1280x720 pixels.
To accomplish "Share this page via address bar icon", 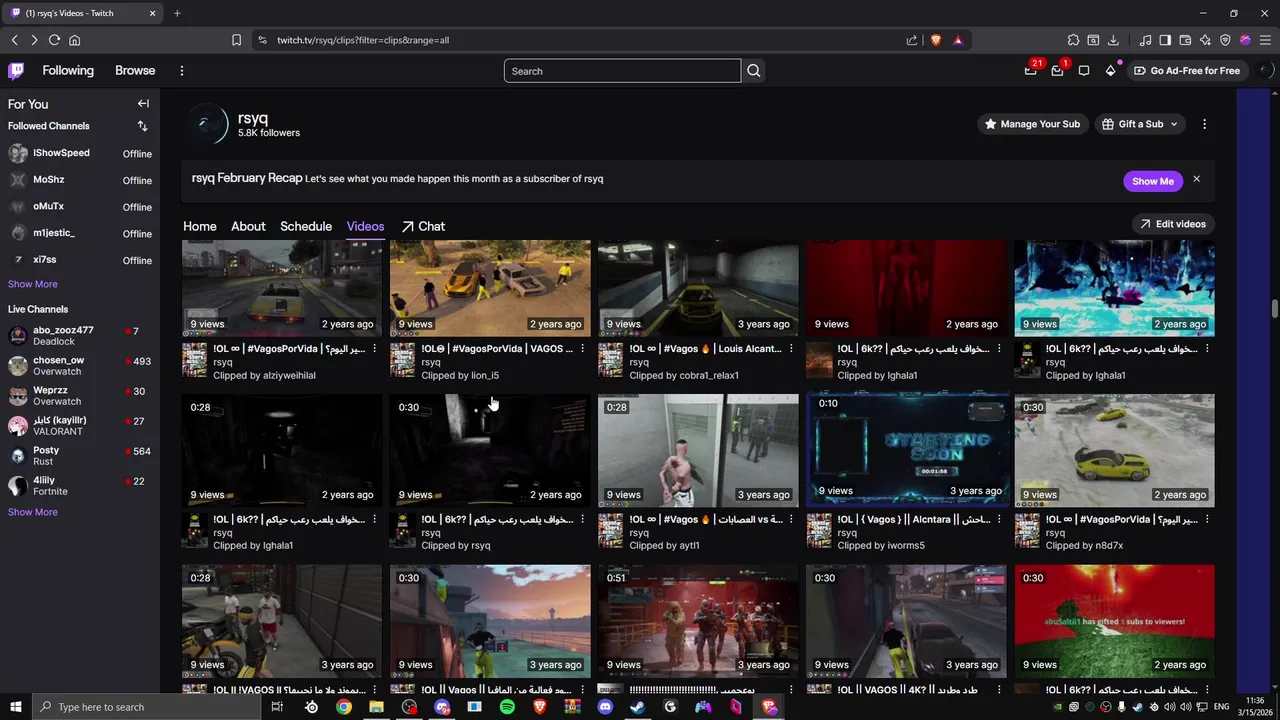I will [x=912, y=40].
